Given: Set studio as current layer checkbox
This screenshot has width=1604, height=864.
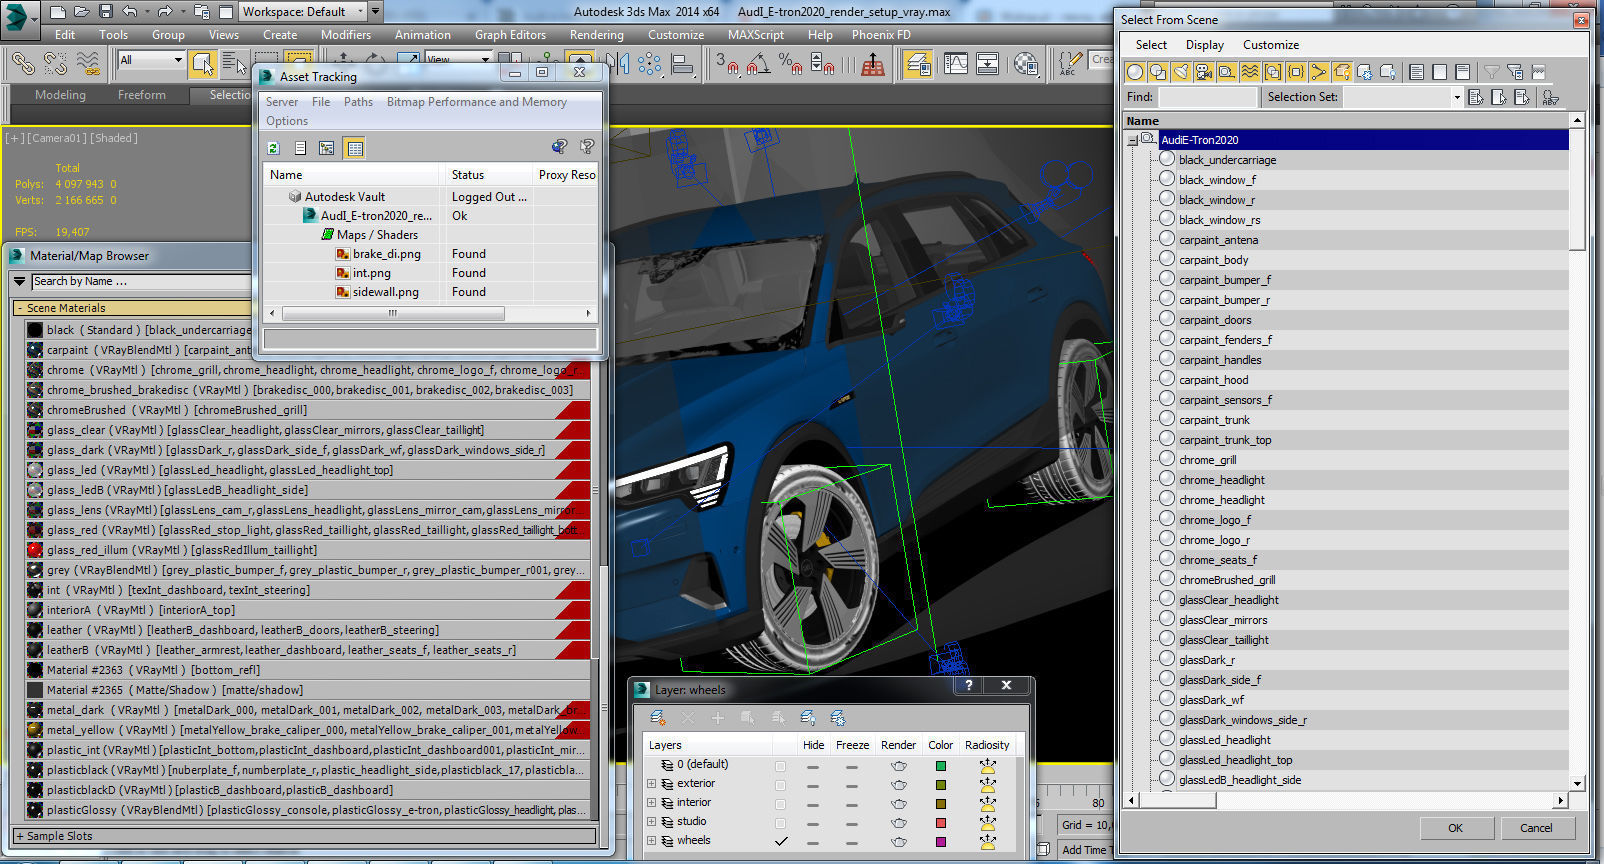Looking at the screenshot, I should 780,823.
